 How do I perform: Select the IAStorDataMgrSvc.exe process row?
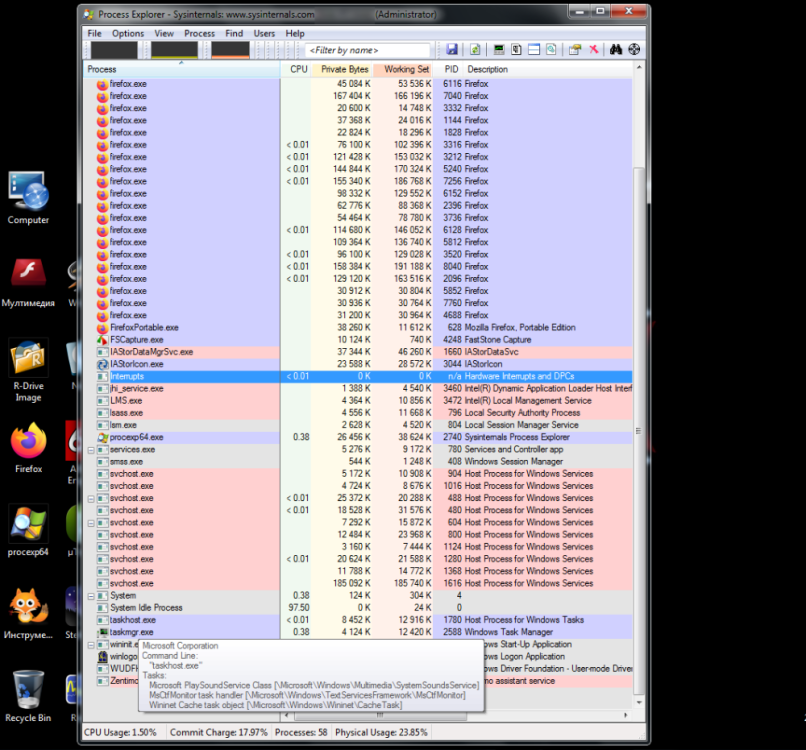(358, 352)
